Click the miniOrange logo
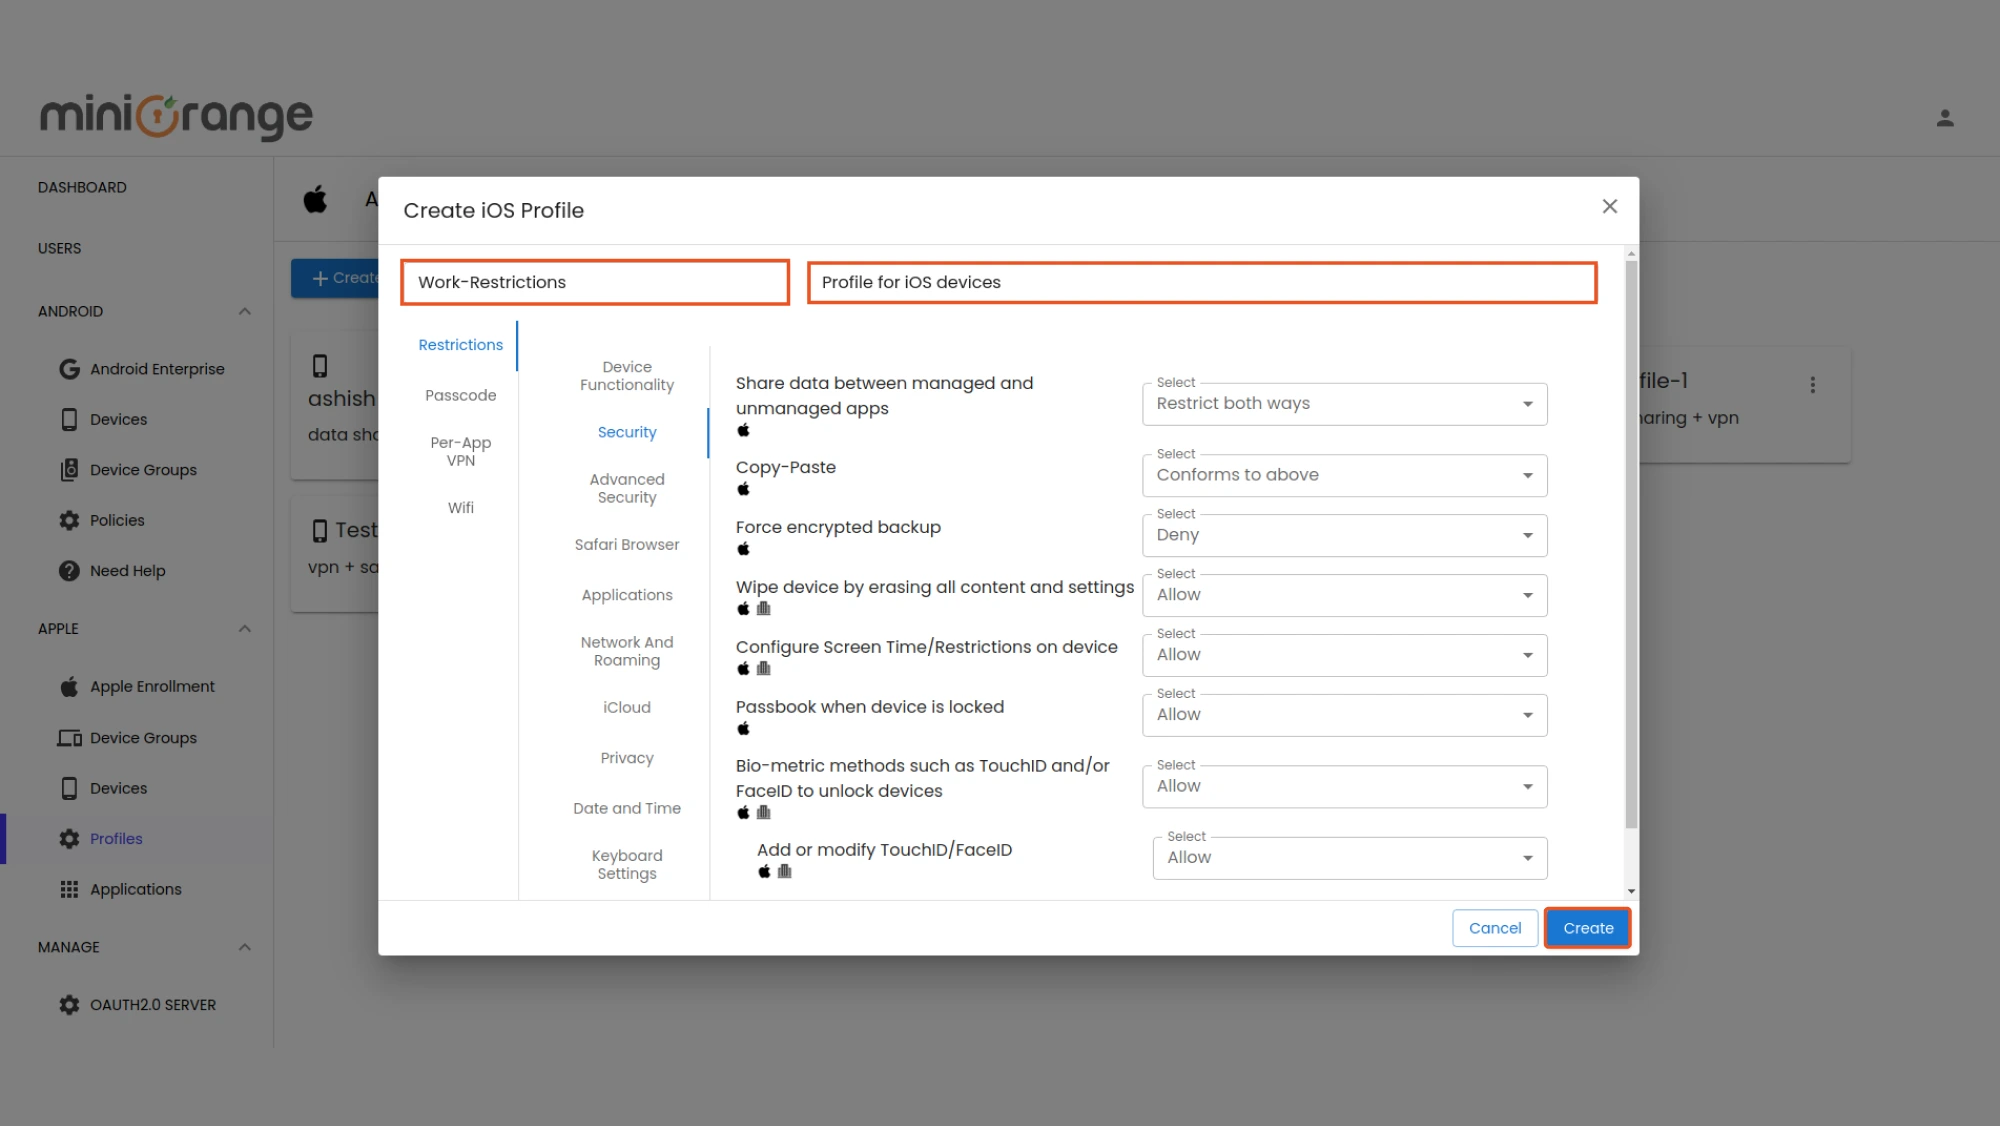Viewport: 2000px width, 1126px height. tap(175, 114)
